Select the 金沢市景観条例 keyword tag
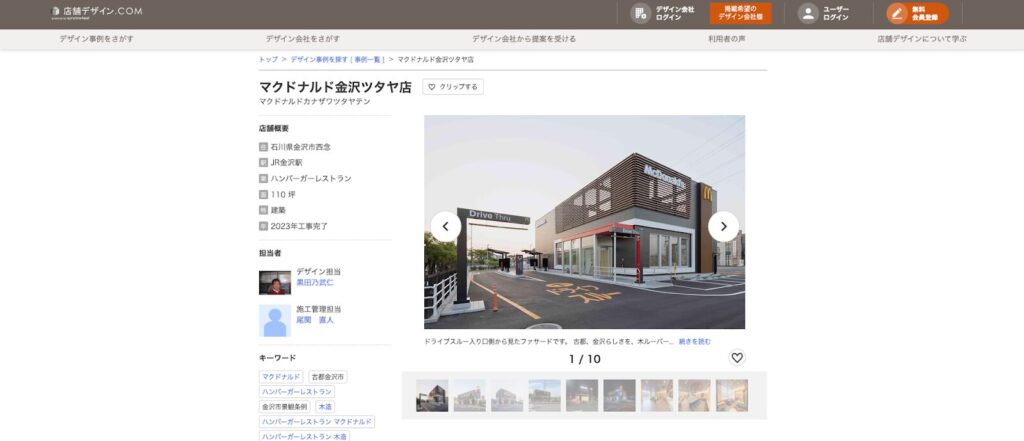 coord(285,407)
